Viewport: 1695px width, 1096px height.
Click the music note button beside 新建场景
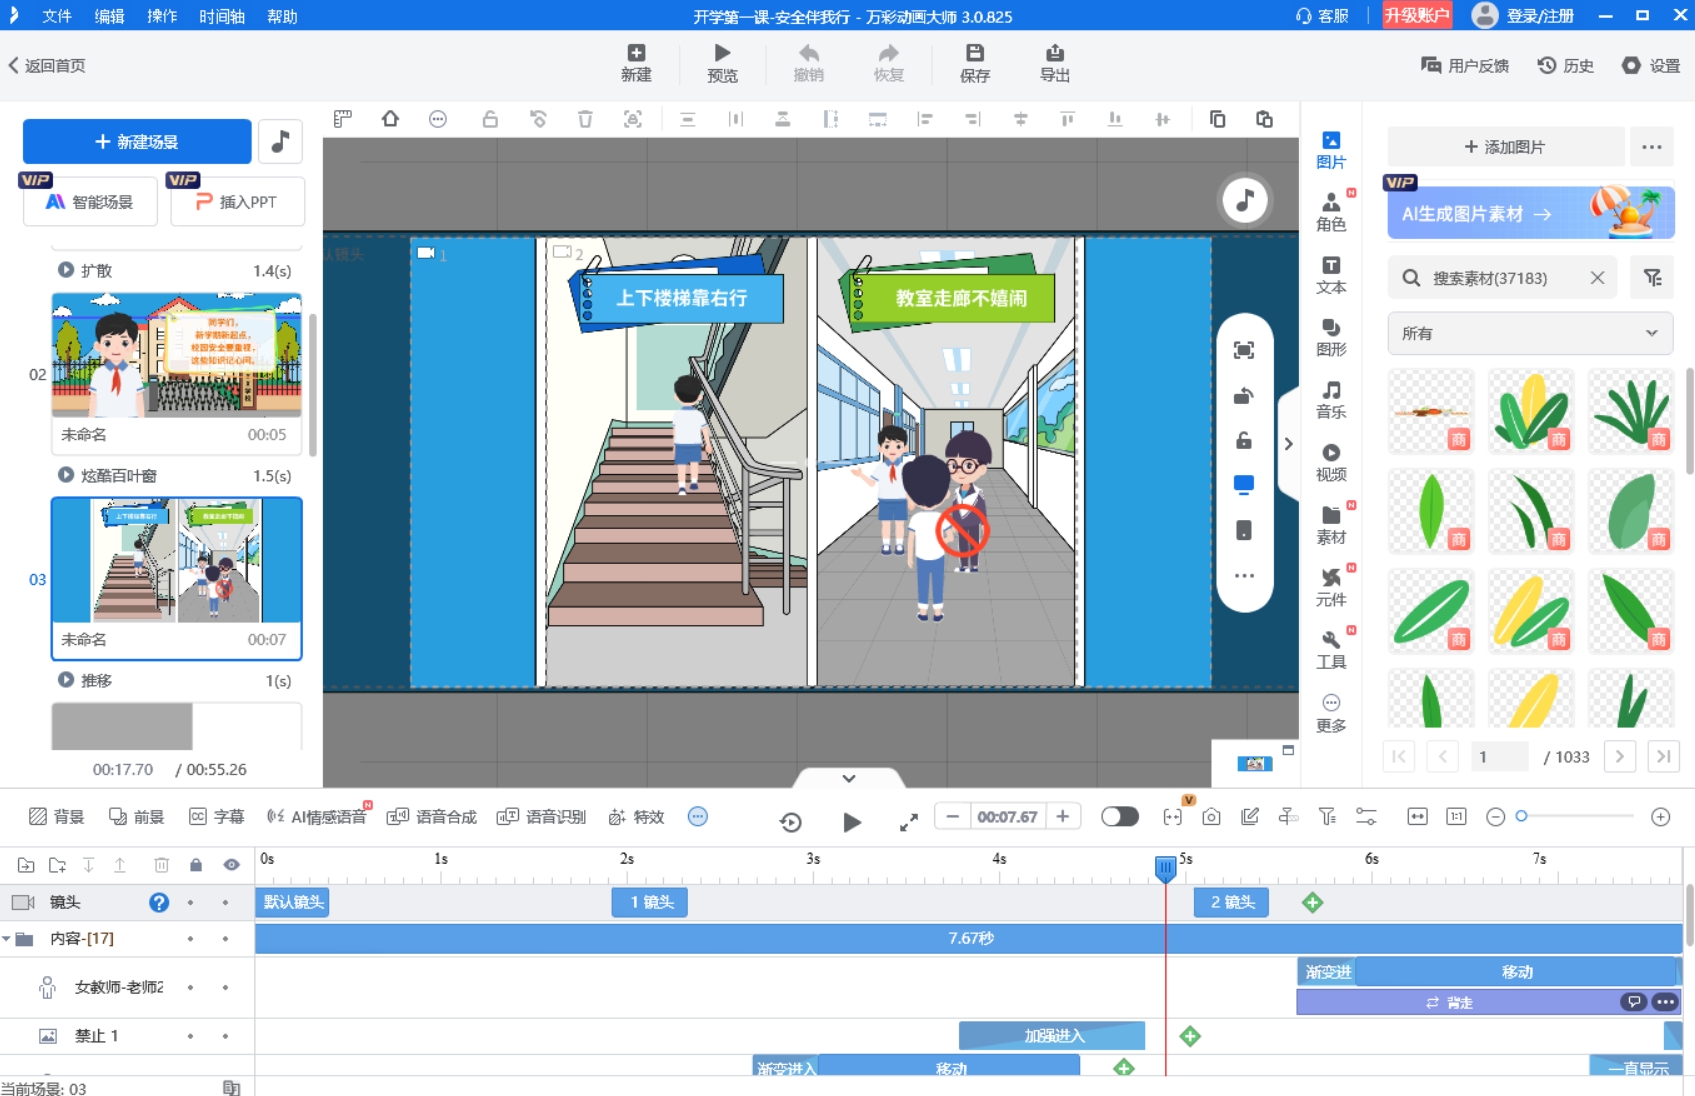280,142
